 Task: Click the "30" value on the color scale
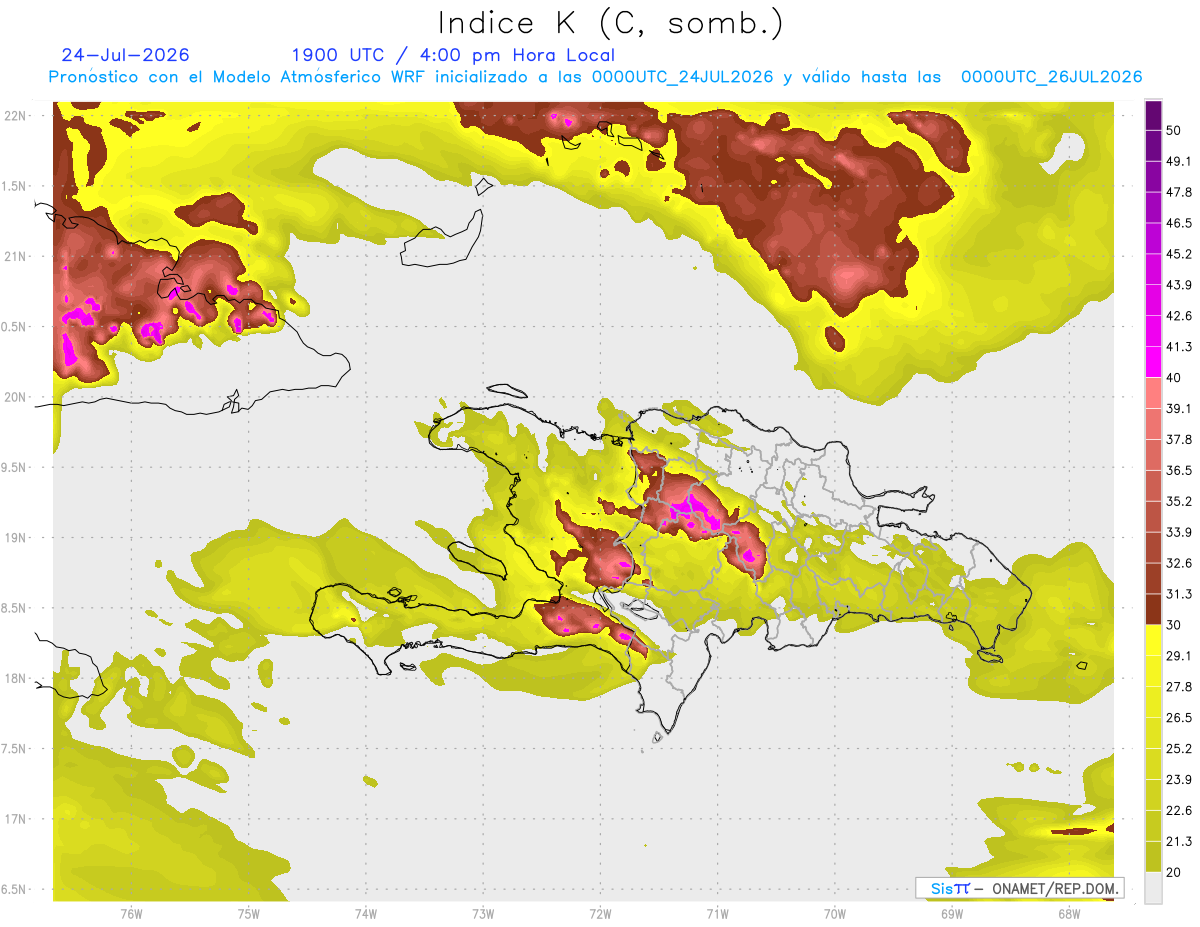click(1174, 625)
